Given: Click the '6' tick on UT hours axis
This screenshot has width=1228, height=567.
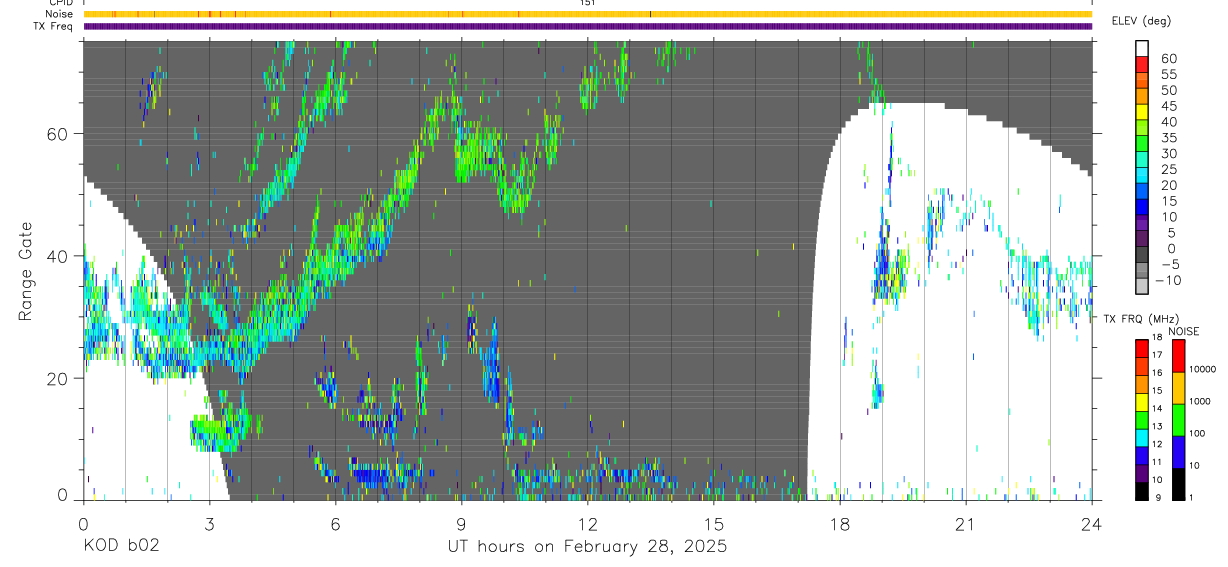Looking at the screenshot, I should [335, 523].
